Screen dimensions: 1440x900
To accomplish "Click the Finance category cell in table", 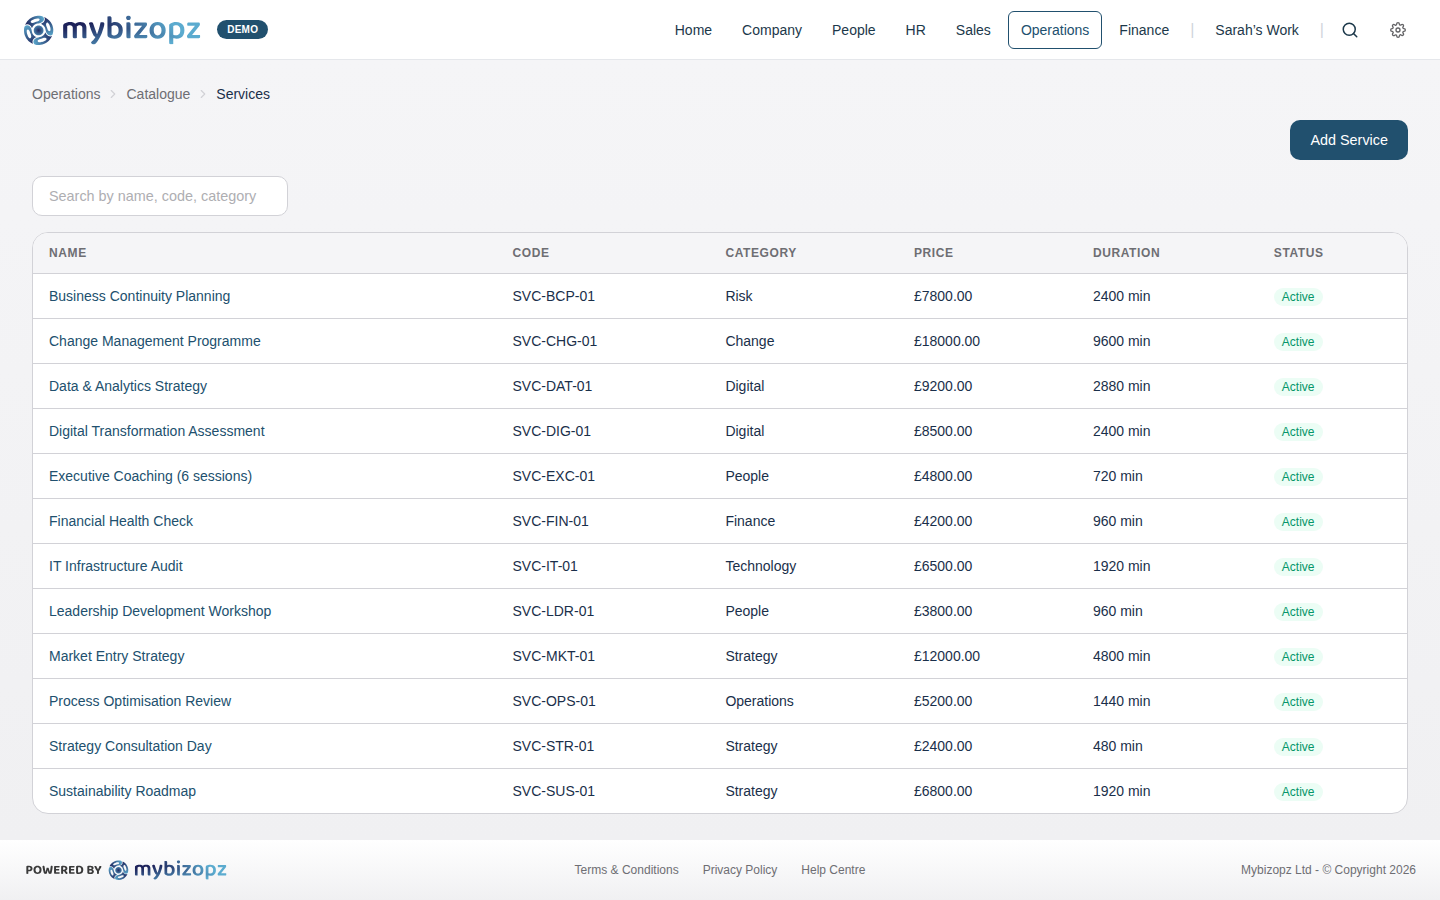I will click(750, 521).
